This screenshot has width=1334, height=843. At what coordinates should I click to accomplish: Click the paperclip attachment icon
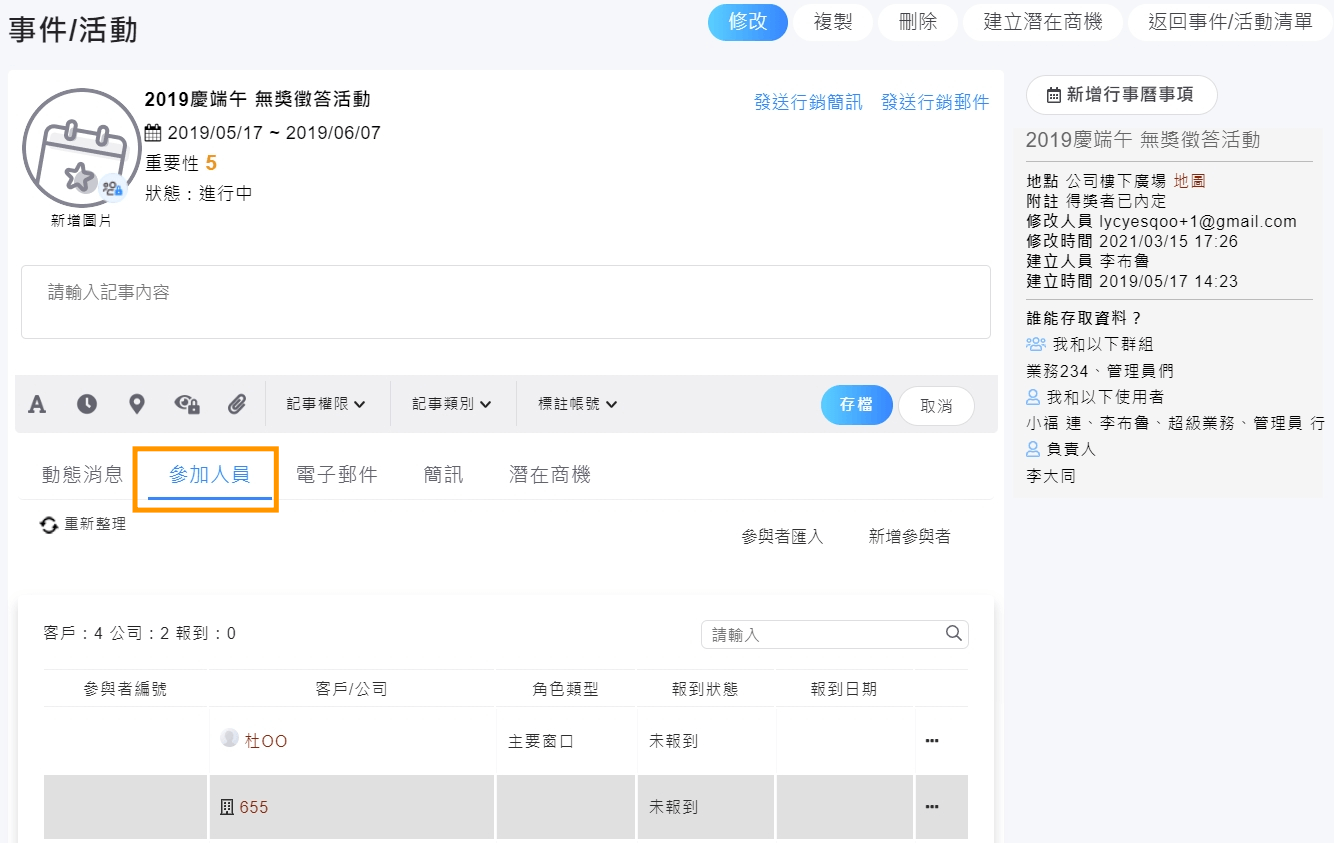237,404
